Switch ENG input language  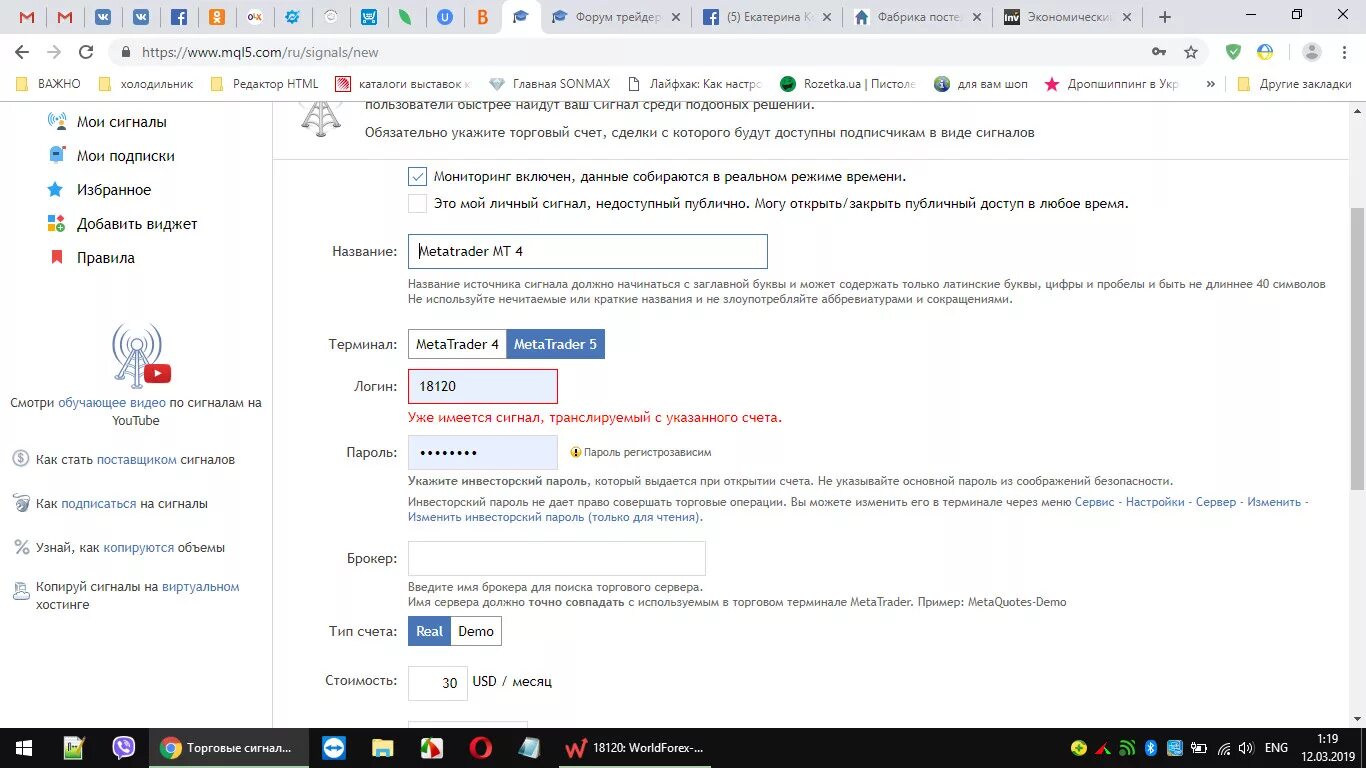1276,748
